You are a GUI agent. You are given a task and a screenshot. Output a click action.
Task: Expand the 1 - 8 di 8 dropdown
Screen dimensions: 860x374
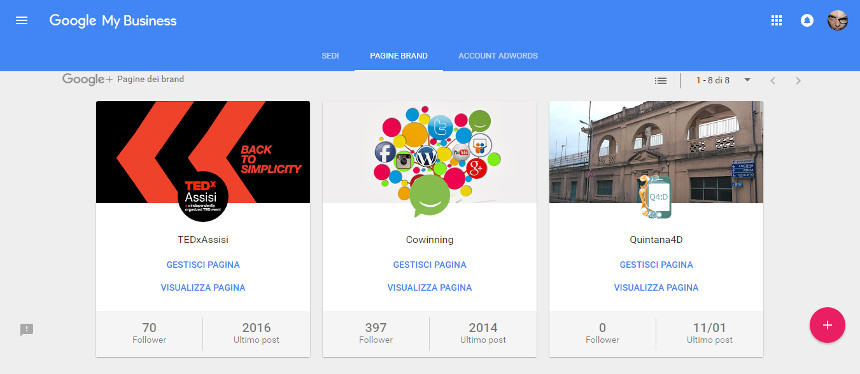(x=747, y=80)
